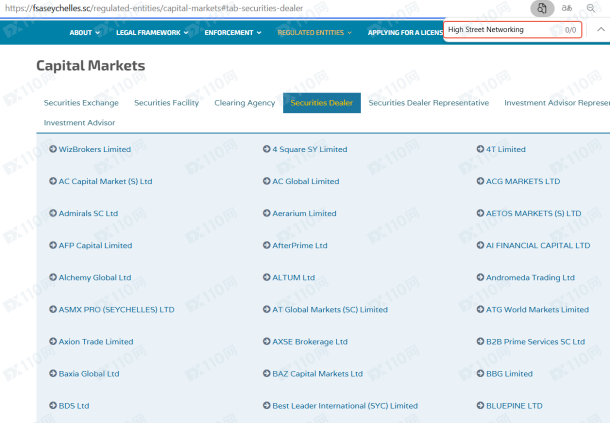The height and width of the screenshot is (423, 610).
Task: Click the translate page icon
Action: click(x=566, y=8)
